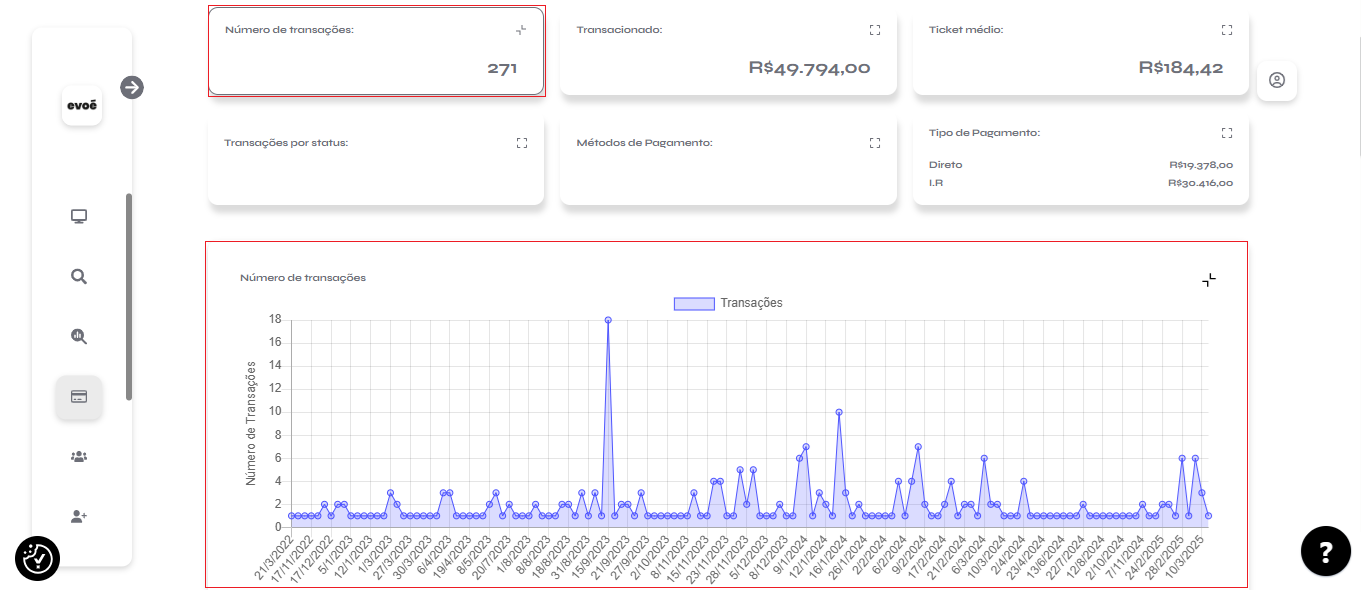Open the search sidebar icon
Screen dimensions: 1365x592
[x=79, y=277]
